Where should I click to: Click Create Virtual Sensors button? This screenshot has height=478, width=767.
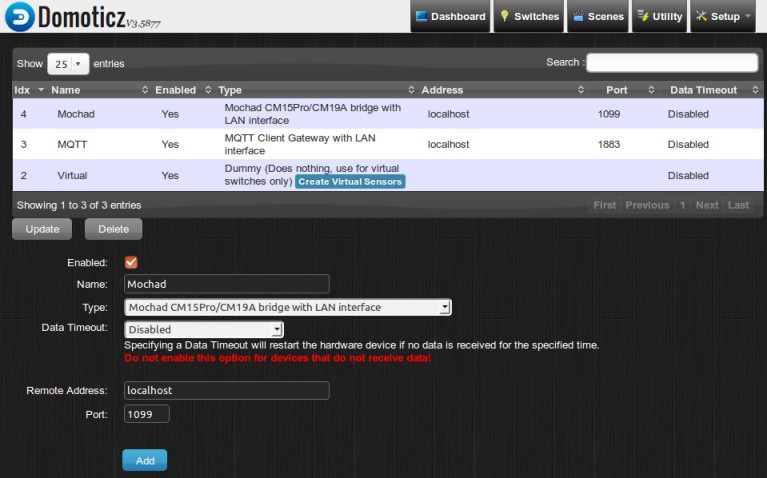(x=350, y=182)
